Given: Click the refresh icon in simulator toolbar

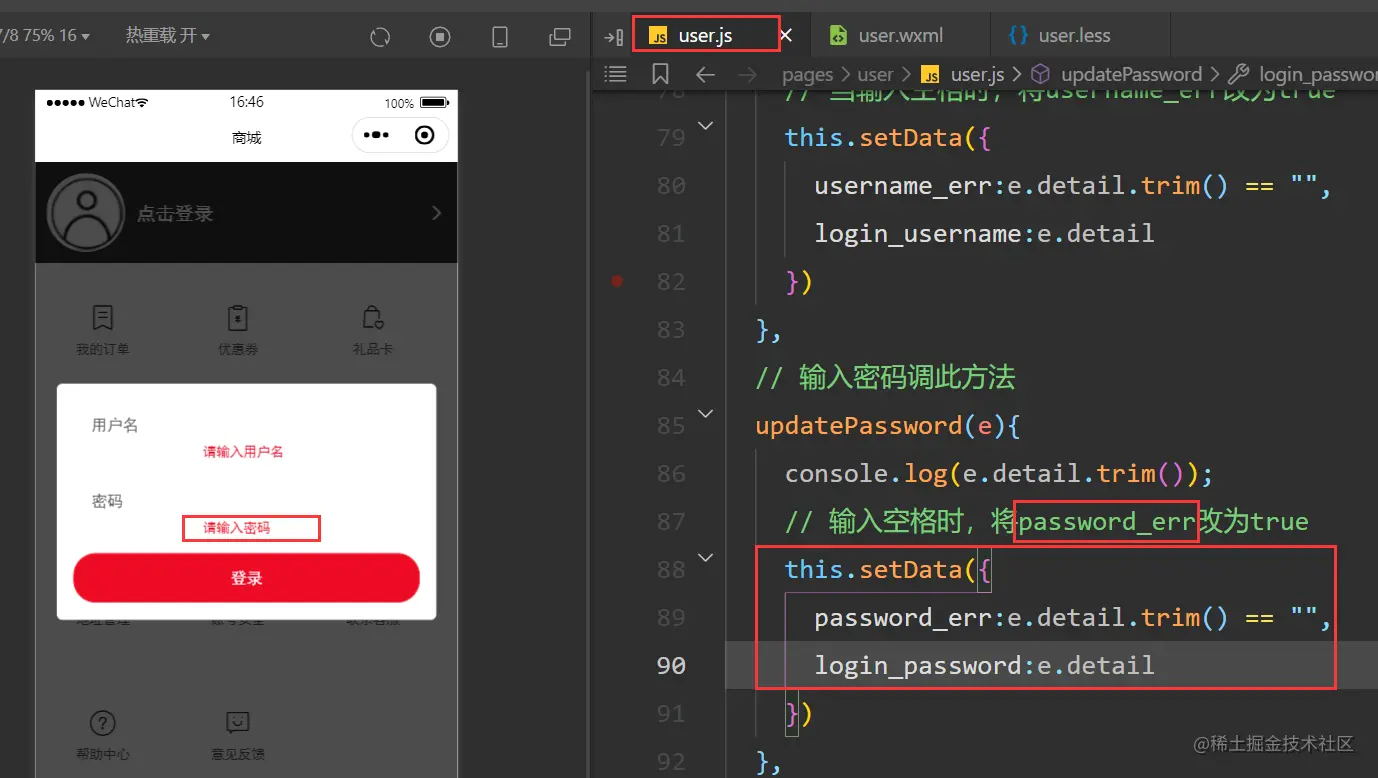Looking at the screenshot, I should pos(380,37).
